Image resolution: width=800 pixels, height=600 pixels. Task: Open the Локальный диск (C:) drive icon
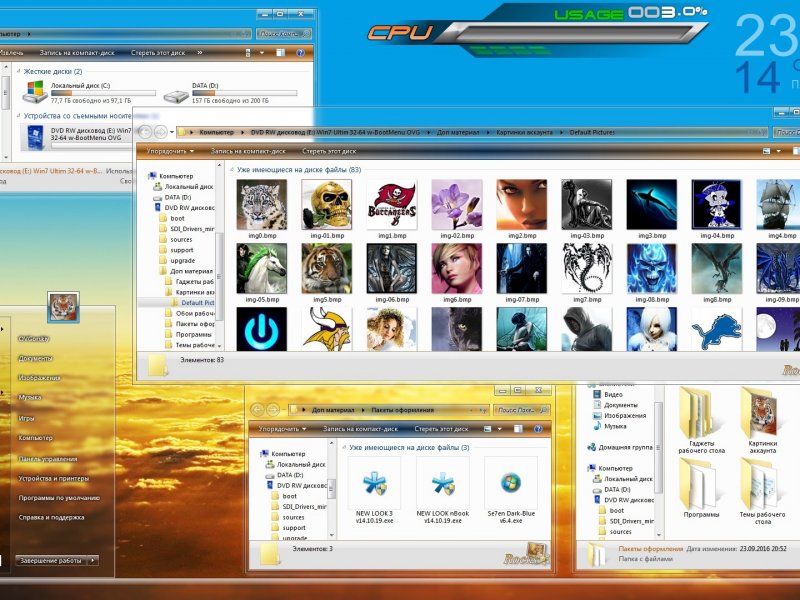point(35,92)
